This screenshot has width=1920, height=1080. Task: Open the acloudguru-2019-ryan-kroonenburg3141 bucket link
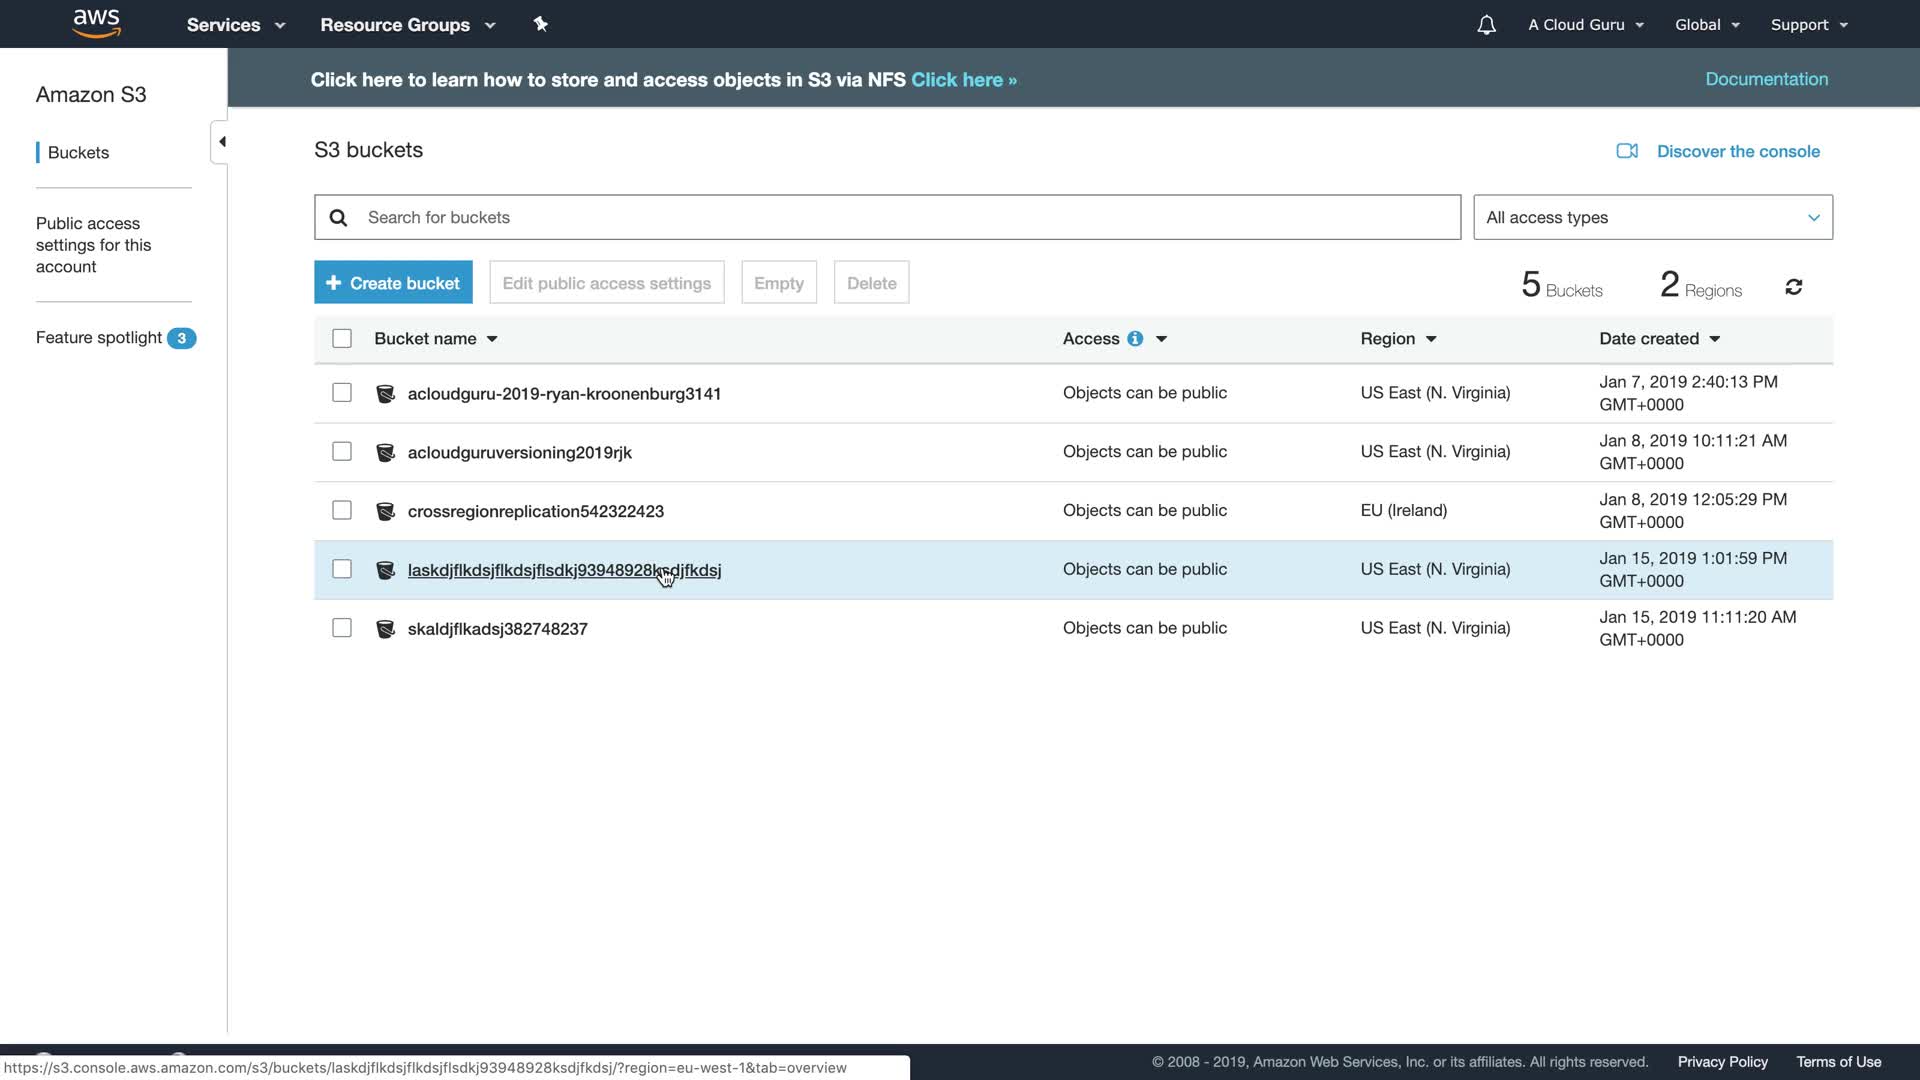[x=564, y=394]
